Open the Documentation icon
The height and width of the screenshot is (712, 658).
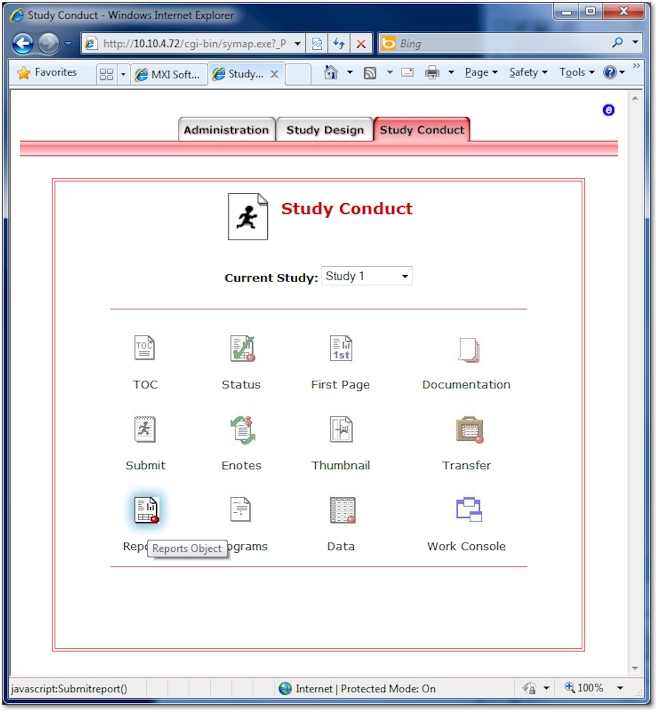tap(469, 350)
